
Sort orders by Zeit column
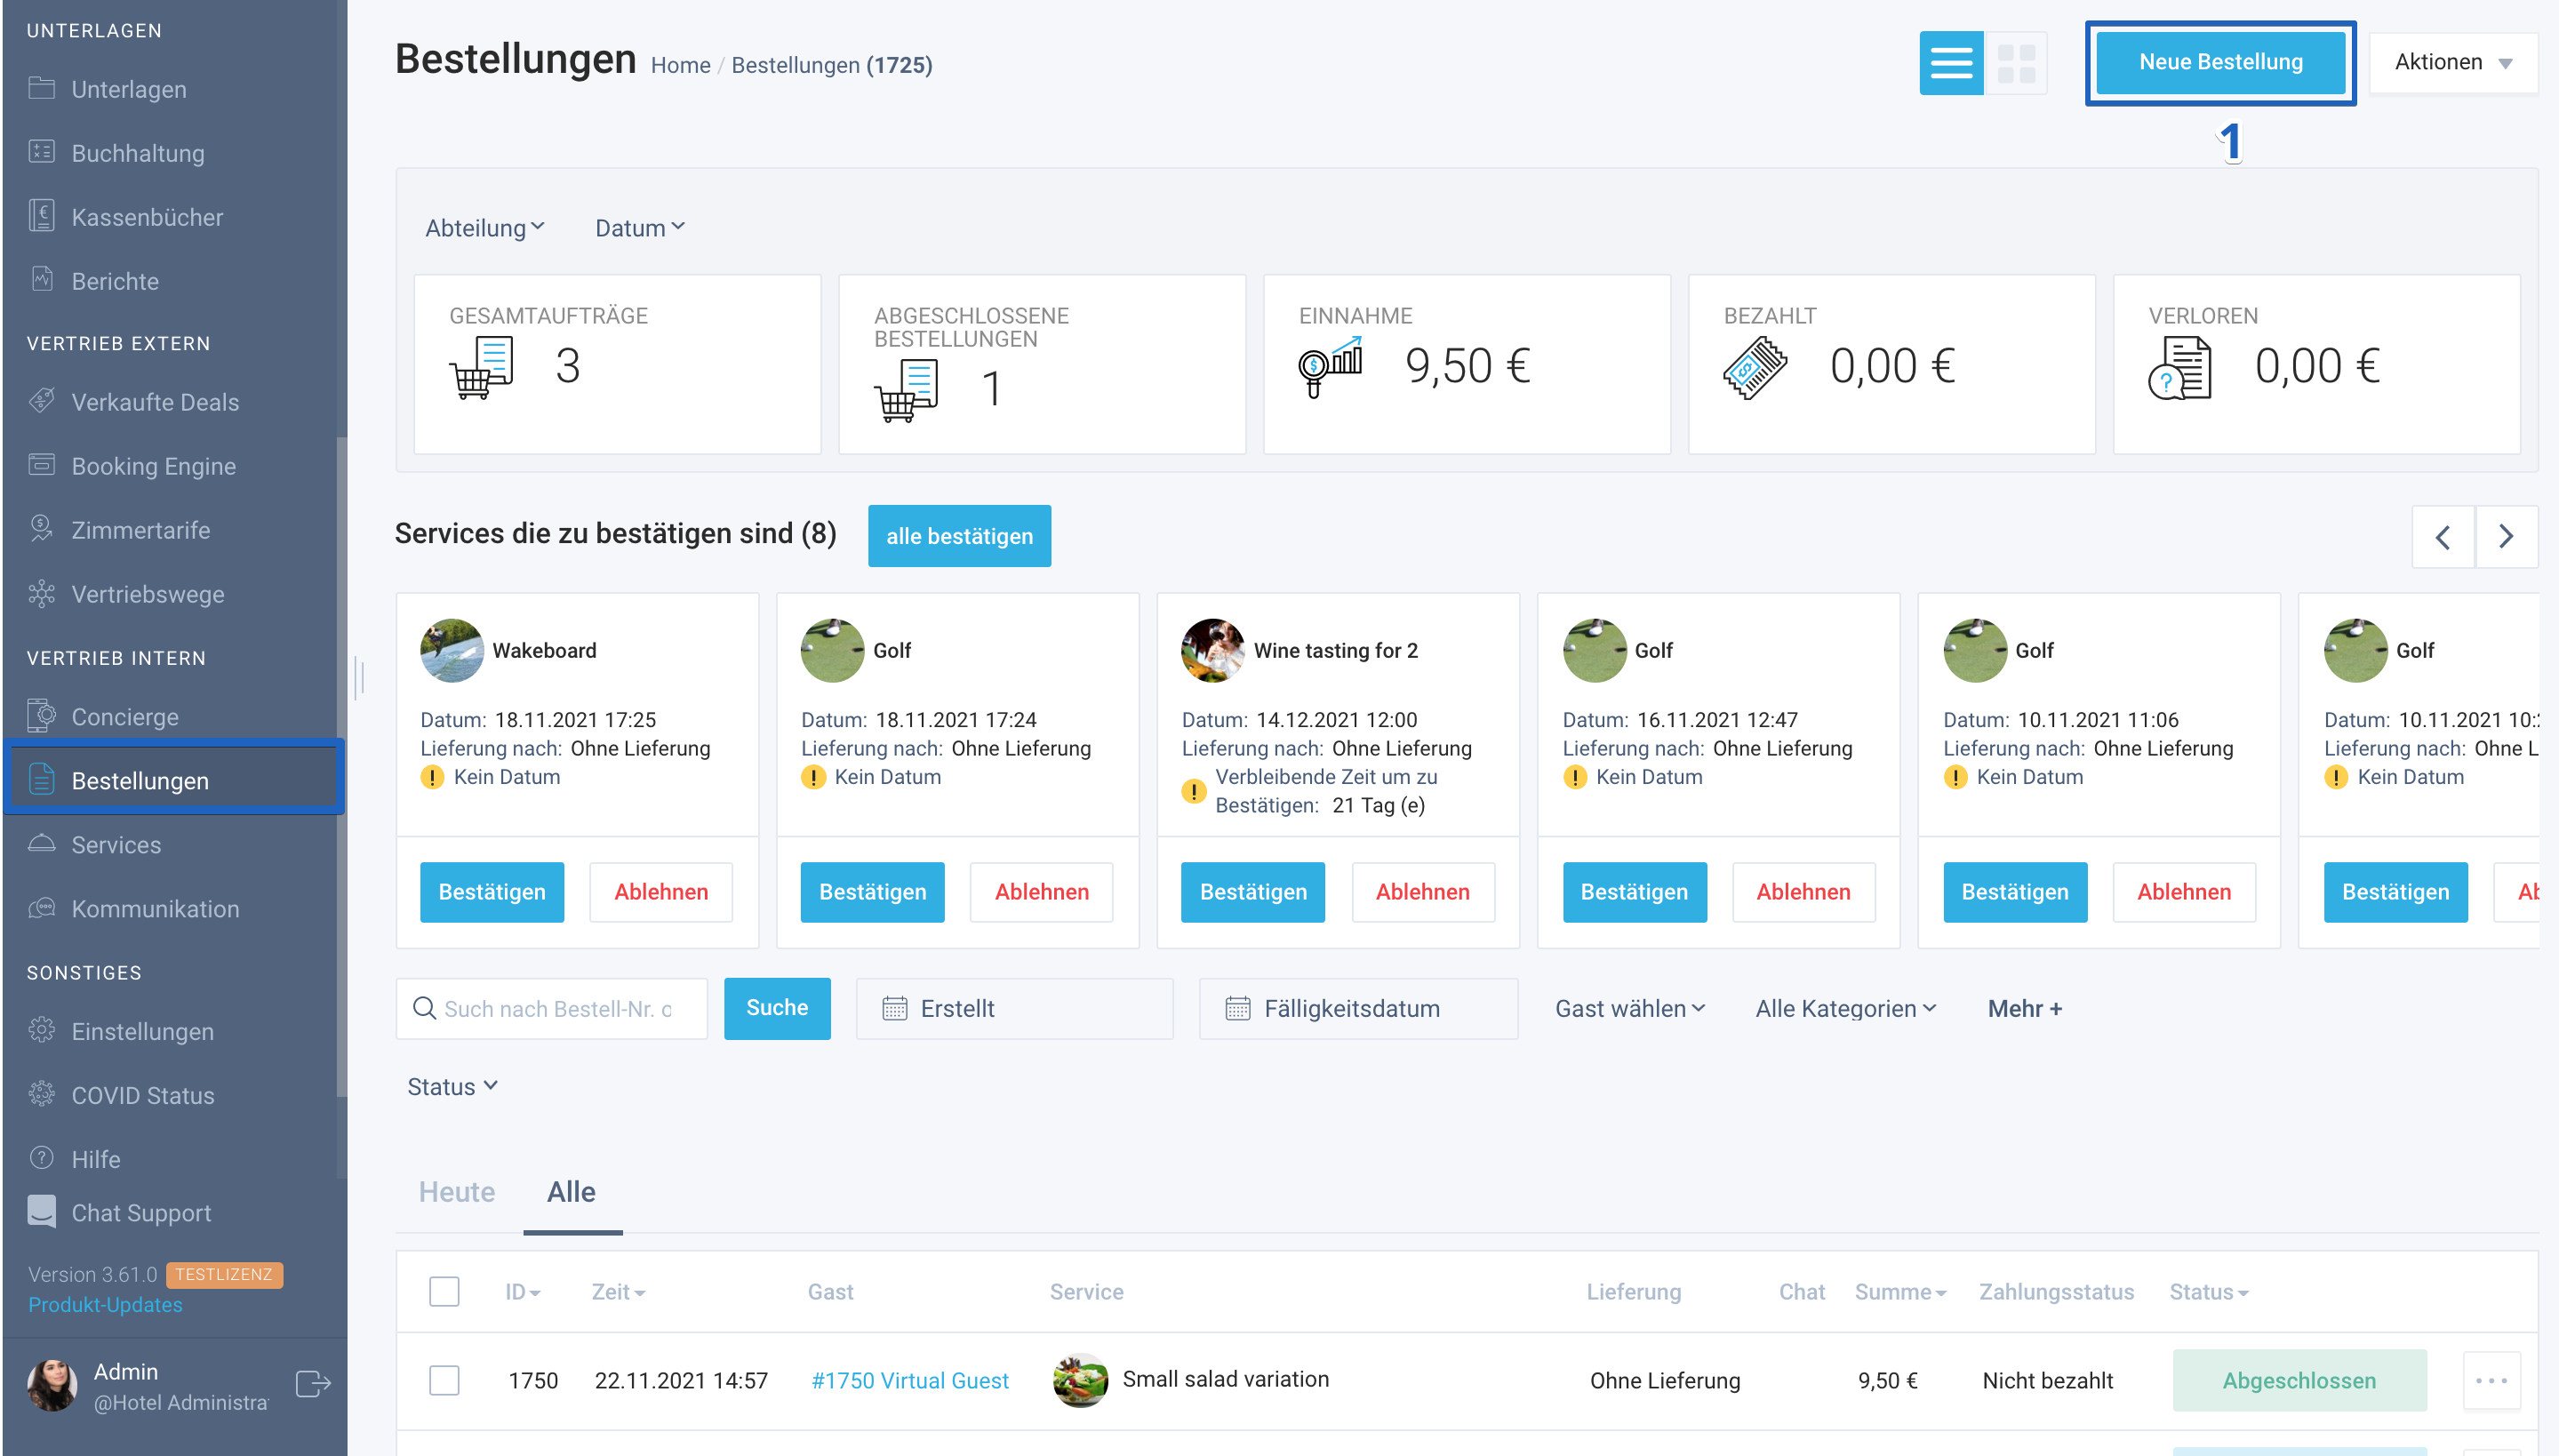618,1292
